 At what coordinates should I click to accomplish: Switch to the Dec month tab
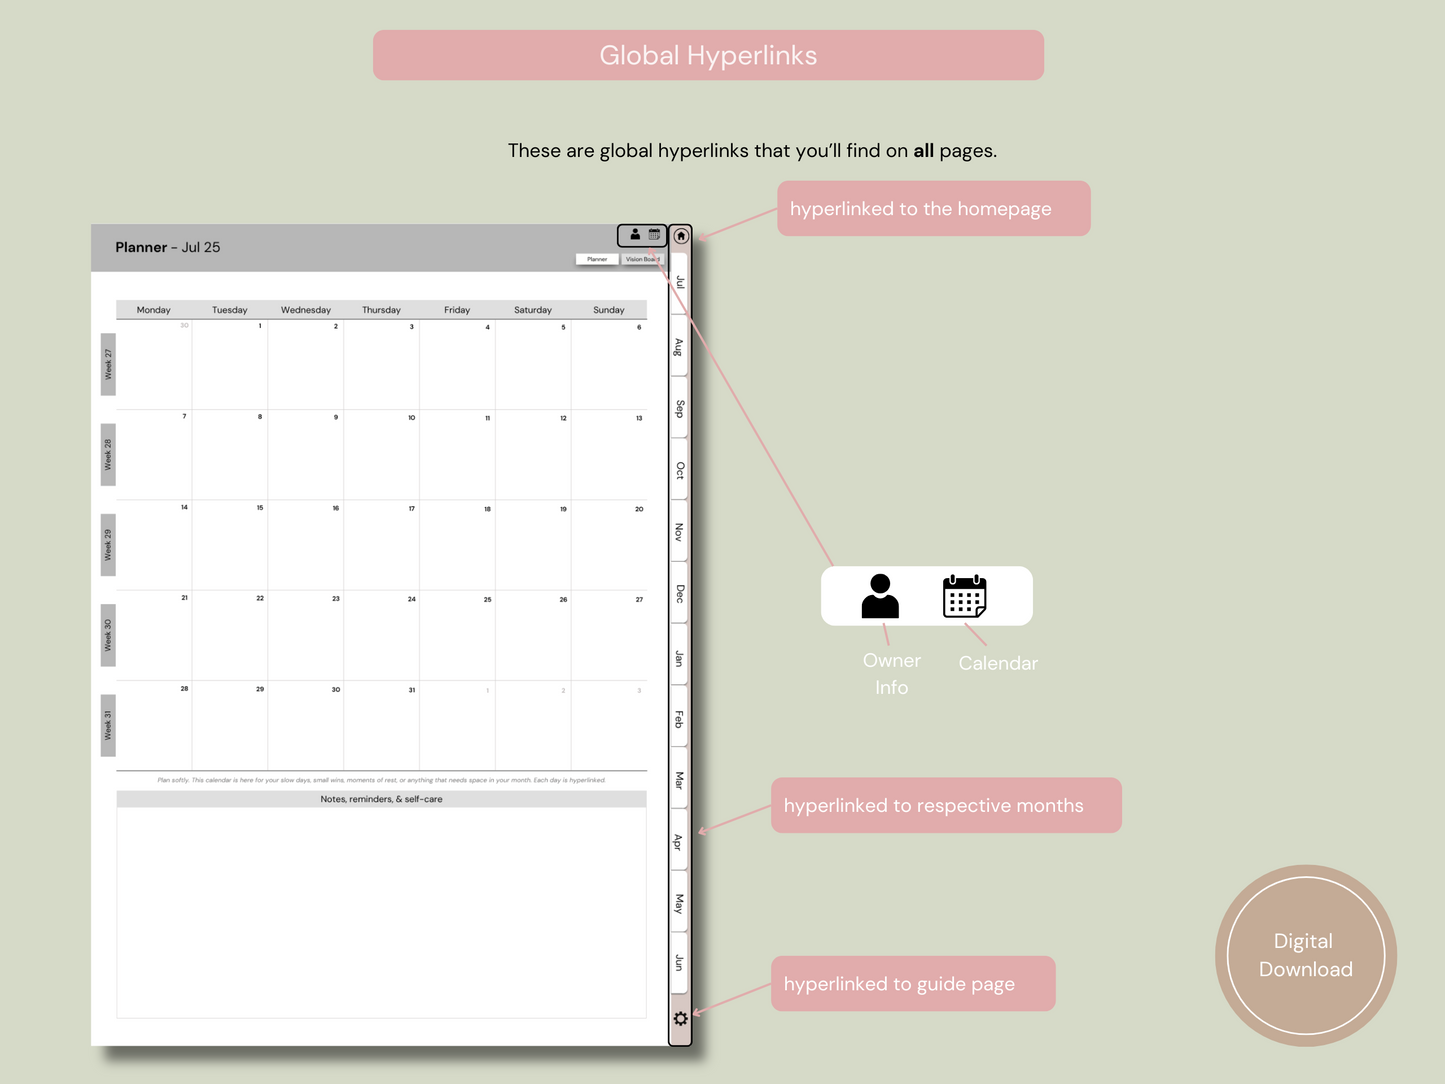click(x=679, y=594)
